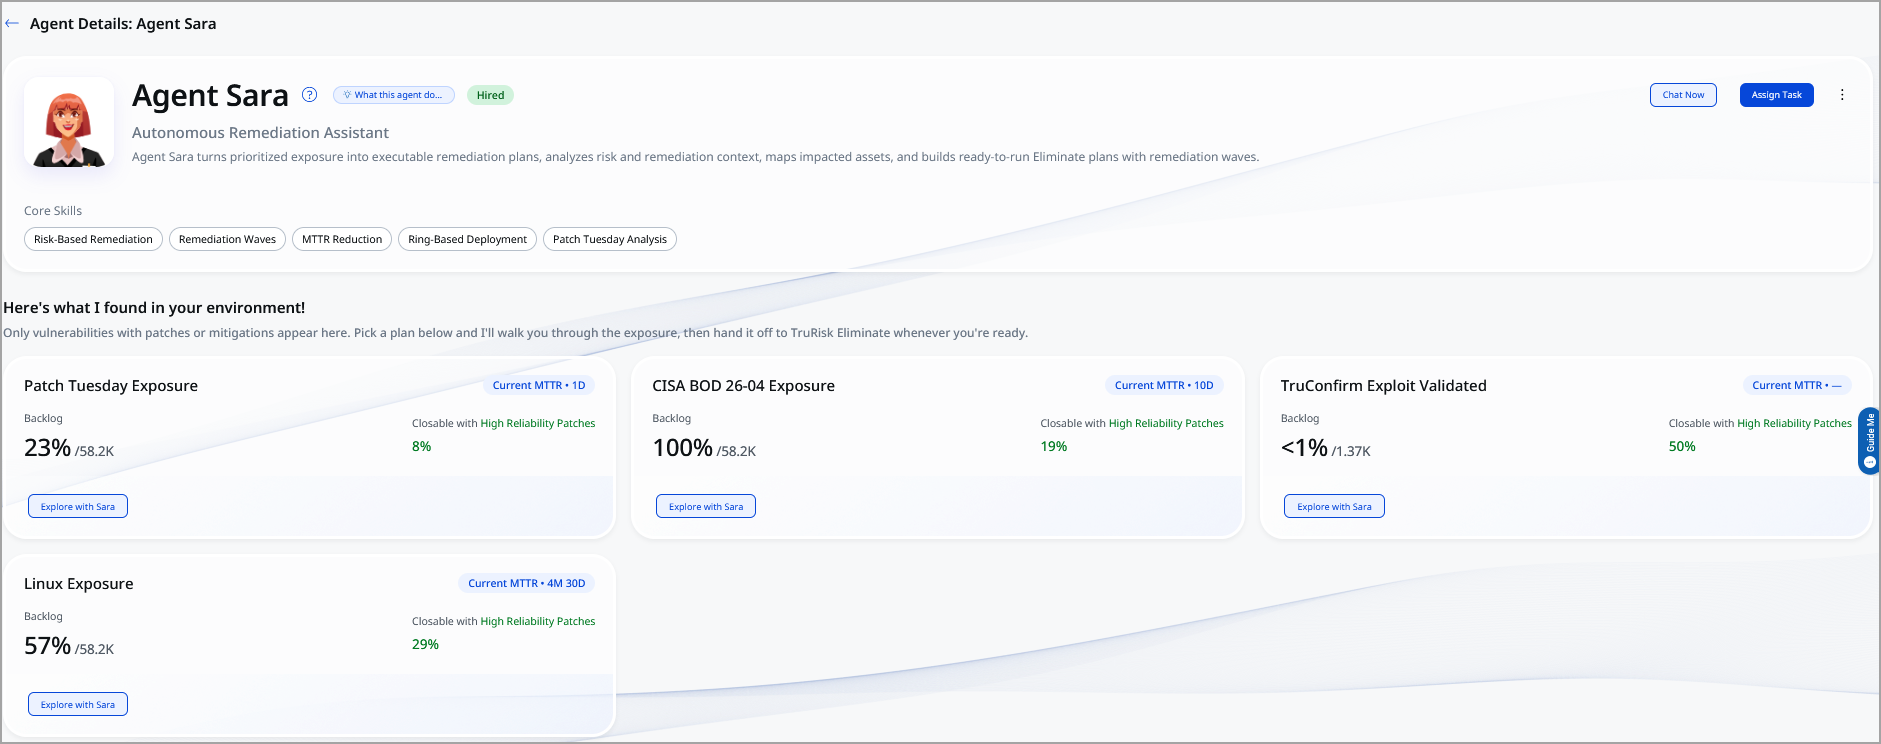
Task: Click the Assign Task button
Action: (x=1776, y=95)
